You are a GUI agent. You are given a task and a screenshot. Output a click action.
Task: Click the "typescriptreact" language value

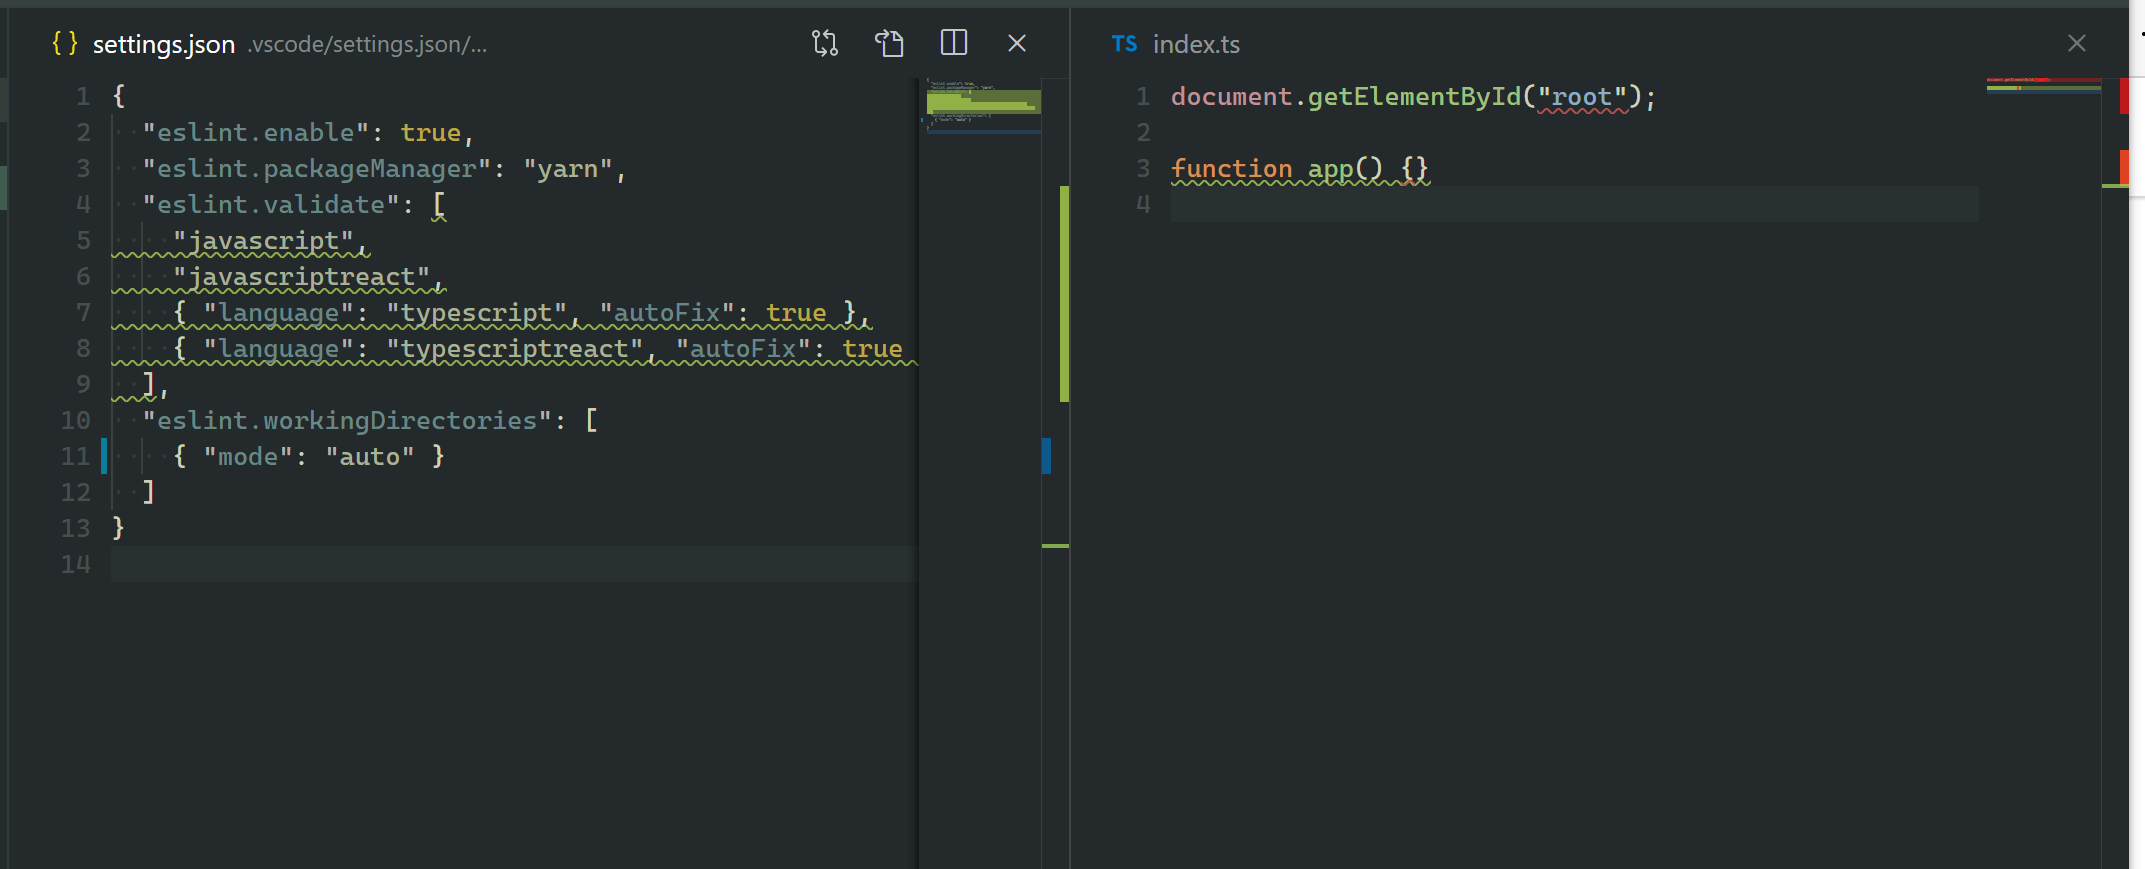(515, 349)
